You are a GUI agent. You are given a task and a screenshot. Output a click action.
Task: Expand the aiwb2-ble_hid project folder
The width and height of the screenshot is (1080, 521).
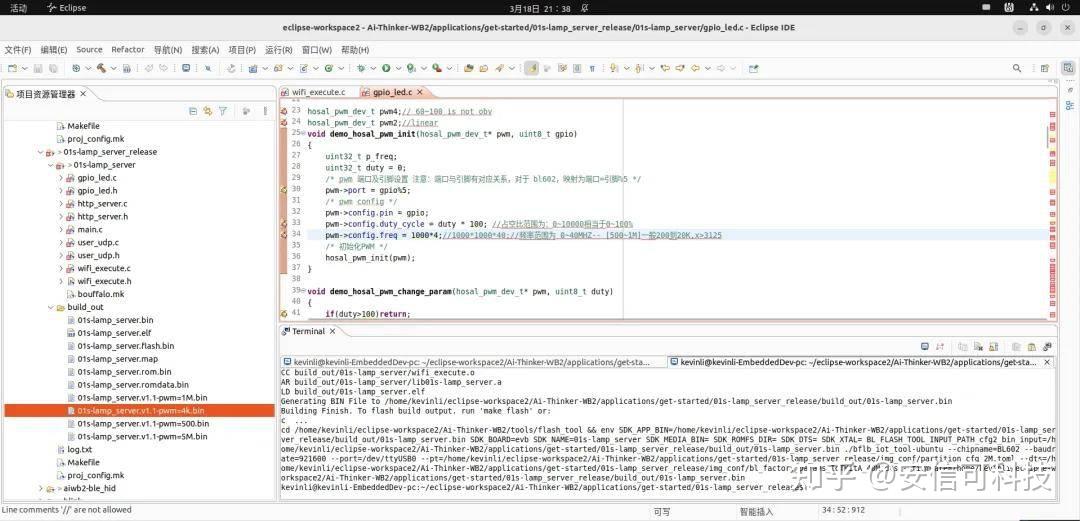point(41,488)
